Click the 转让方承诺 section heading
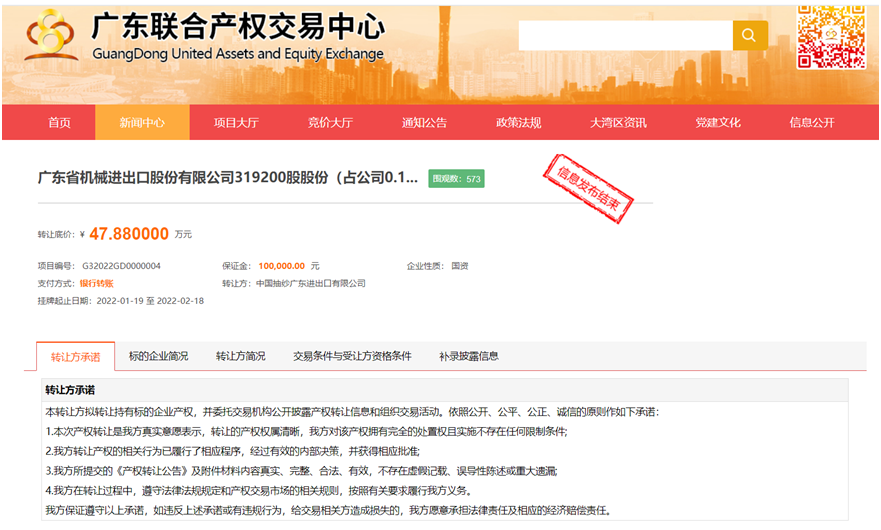881x530 pixels. [70, 390]
